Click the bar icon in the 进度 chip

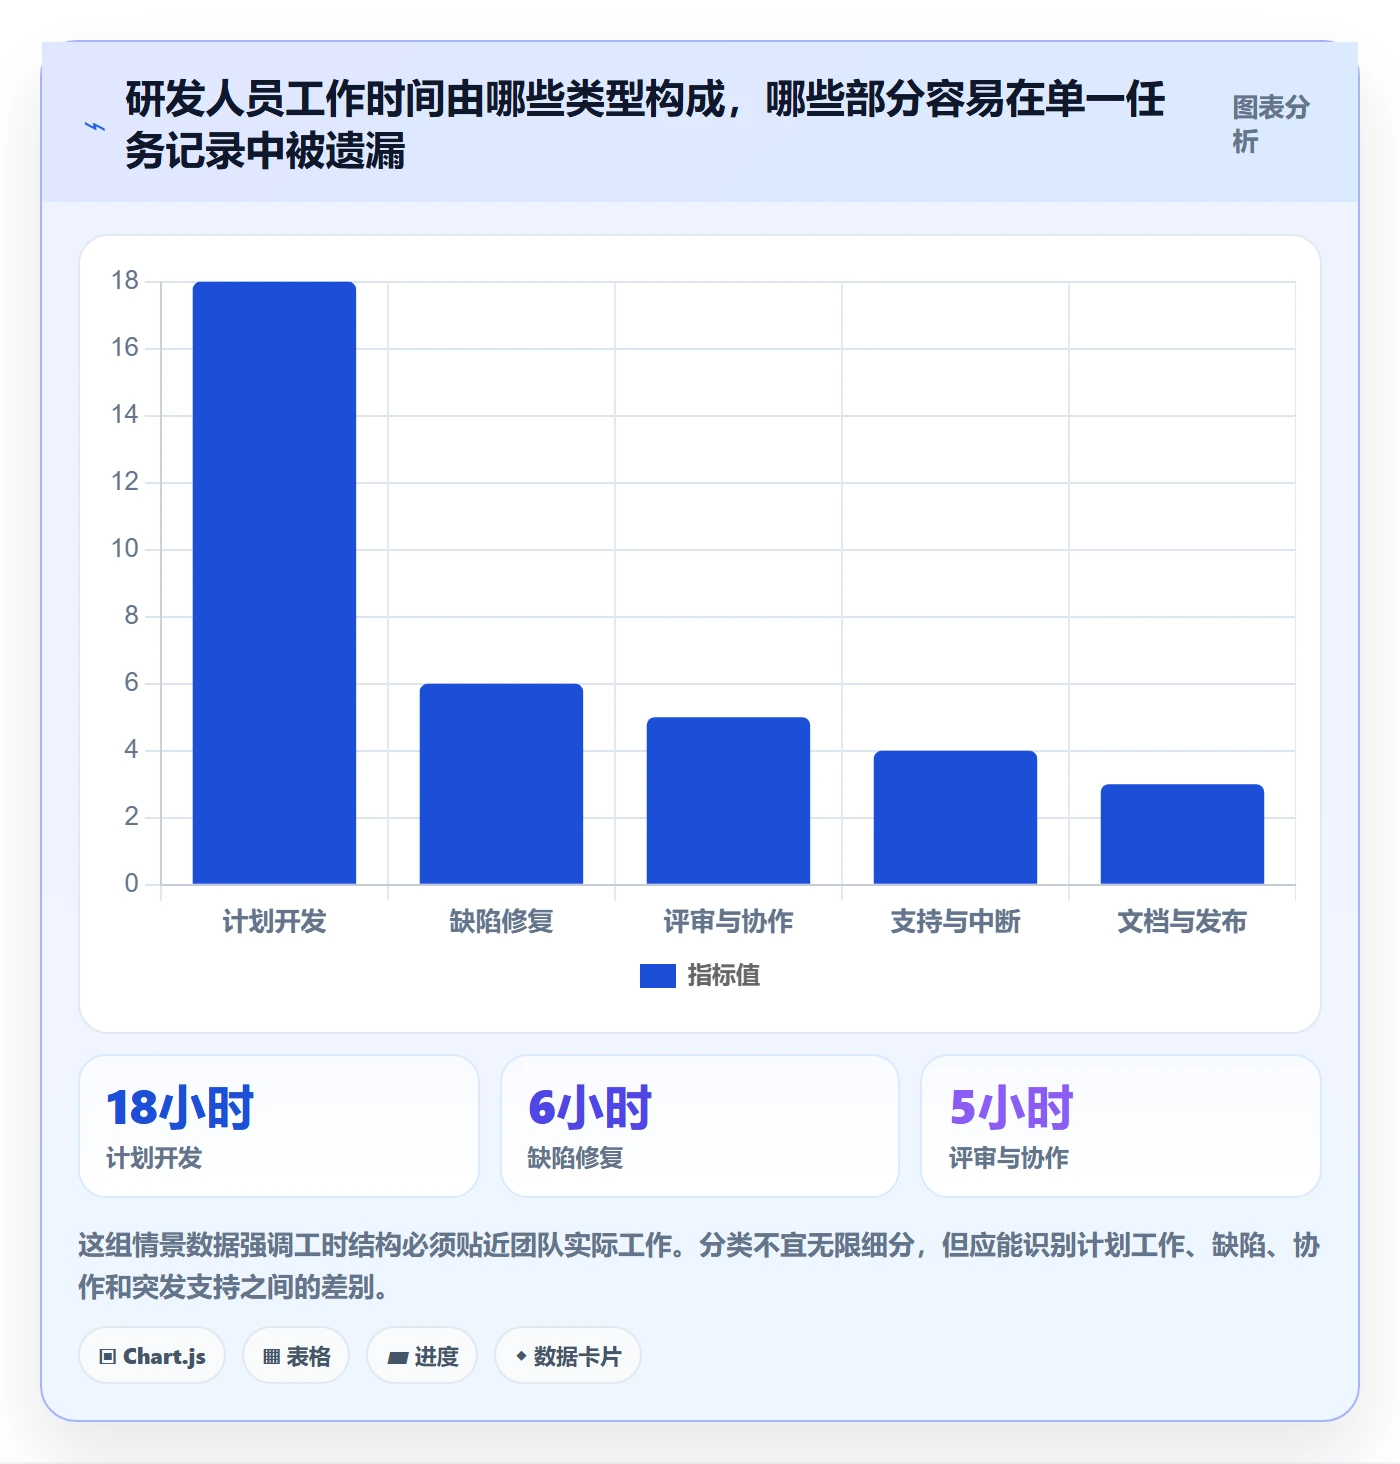(x=397, y=1358)
